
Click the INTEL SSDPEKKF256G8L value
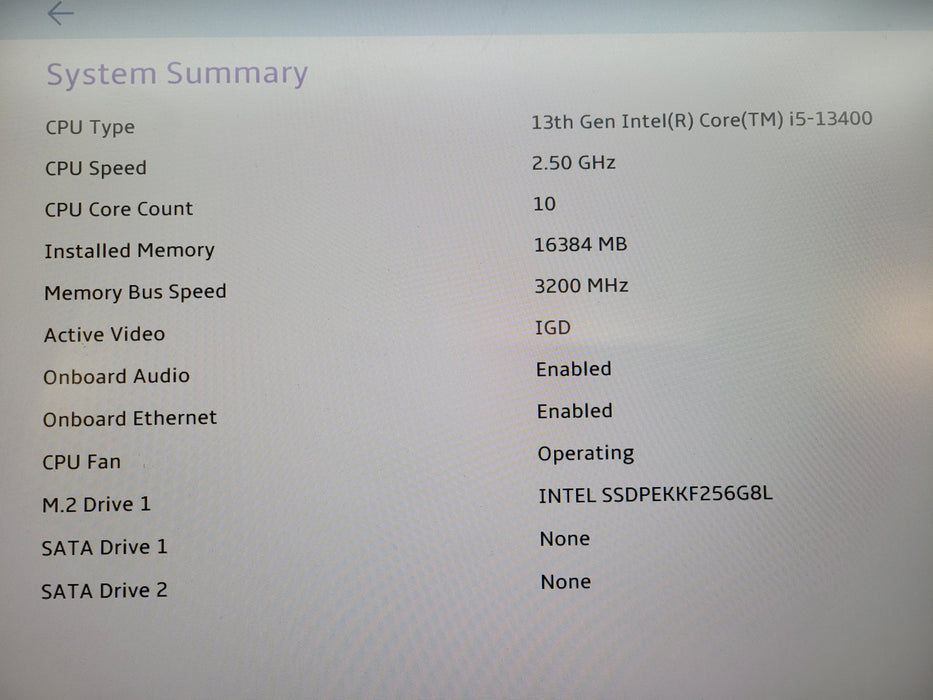pyautogui.click(x=656, y=495)
